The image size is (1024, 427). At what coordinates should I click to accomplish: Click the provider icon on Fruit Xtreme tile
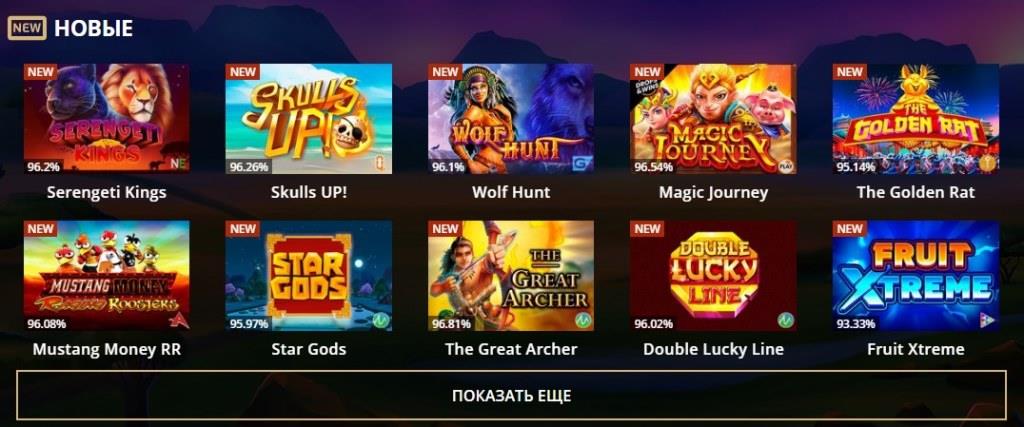987,321
